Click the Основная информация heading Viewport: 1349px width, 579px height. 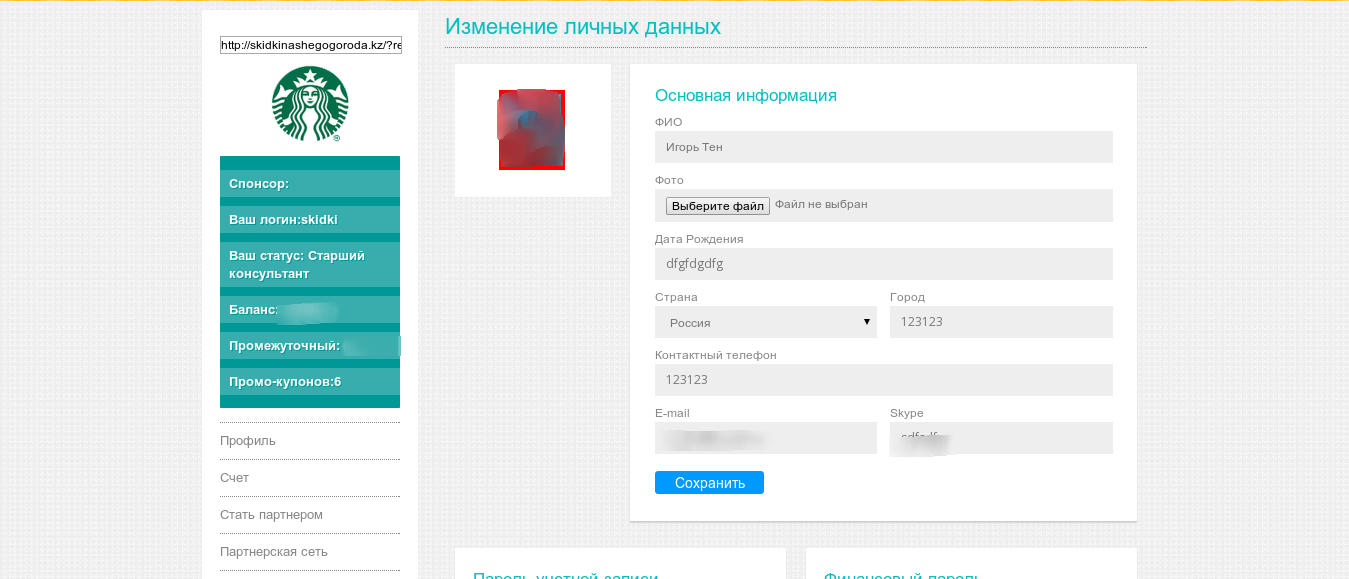pos(746,96)
